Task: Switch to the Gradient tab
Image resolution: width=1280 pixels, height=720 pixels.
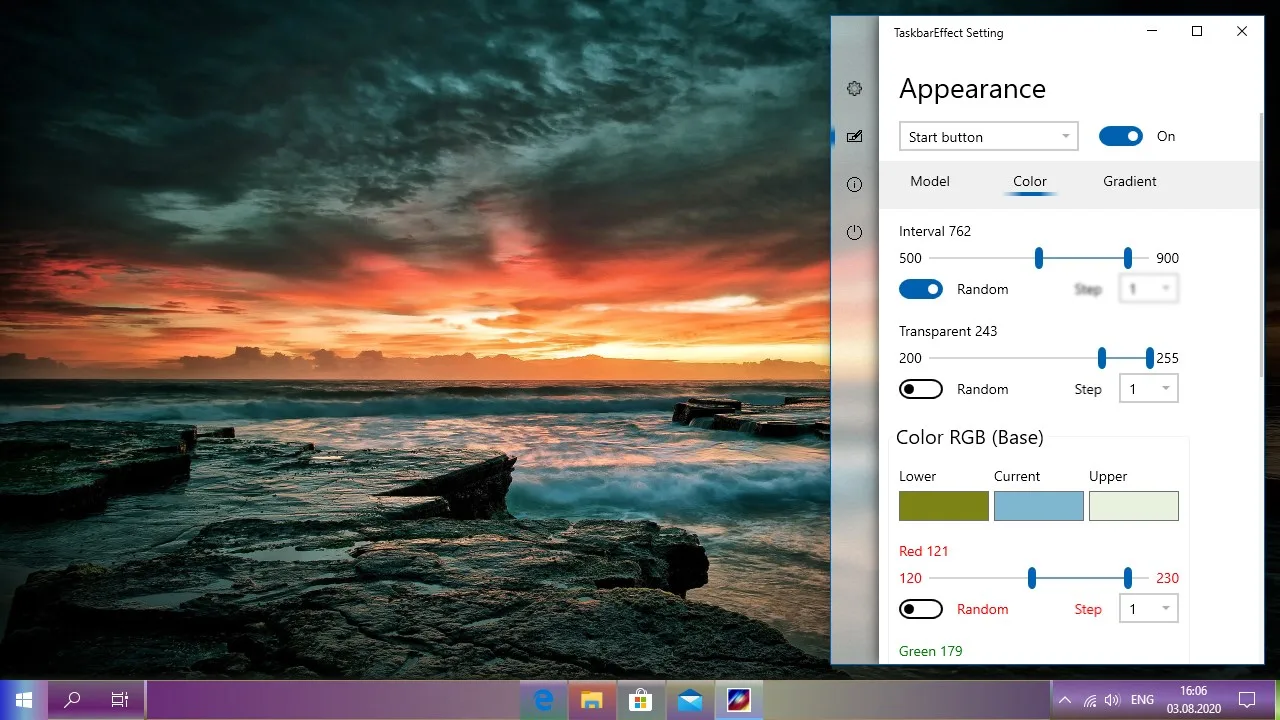Action: click(1130, 181)
